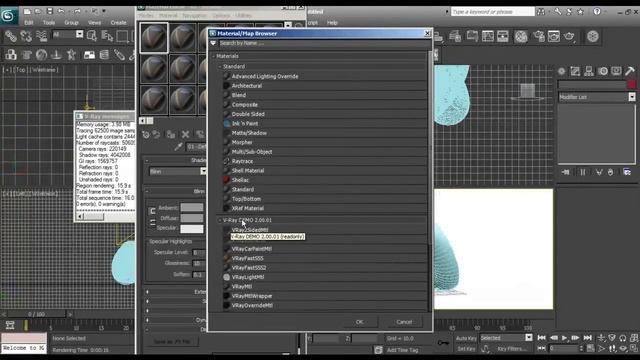Click the Add Time Tag label

coord(402,350)
